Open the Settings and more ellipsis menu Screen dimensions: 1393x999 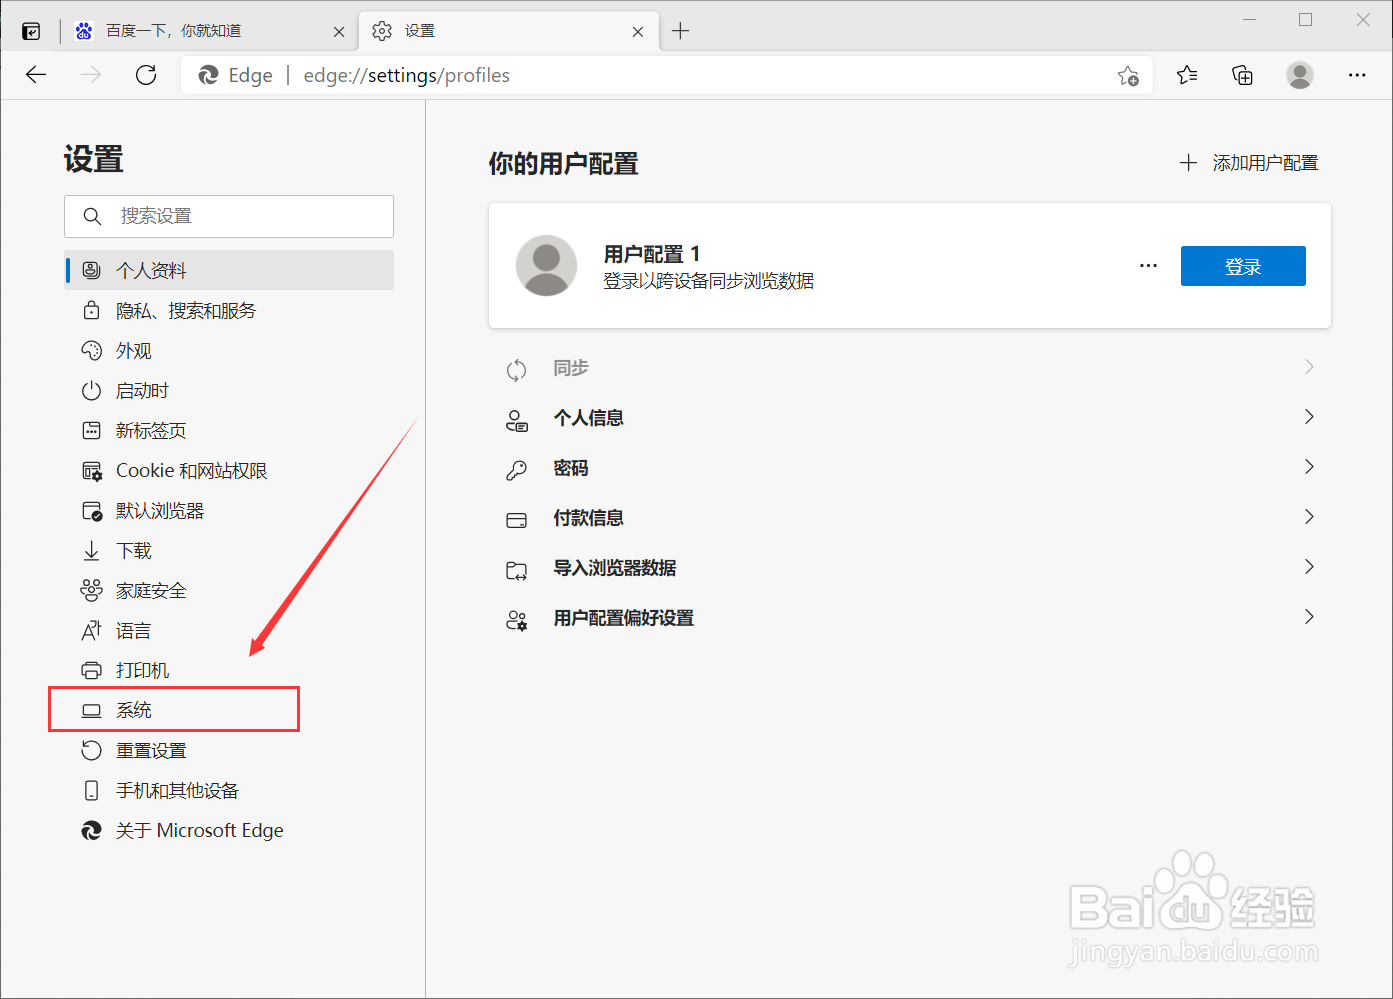point(1357,75)
